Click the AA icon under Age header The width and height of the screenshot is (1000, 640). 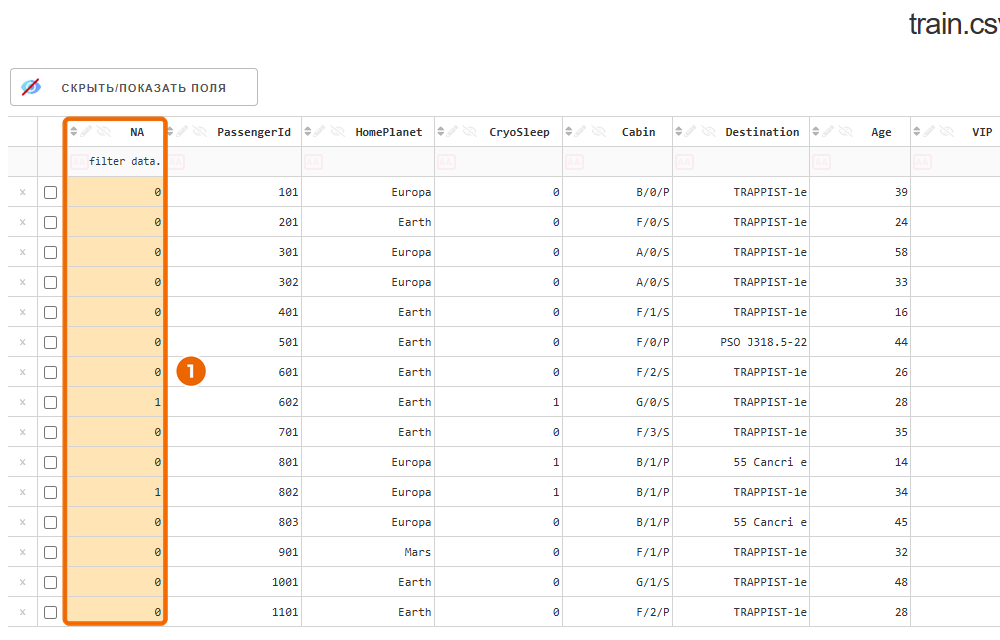(x=821, y=162)
